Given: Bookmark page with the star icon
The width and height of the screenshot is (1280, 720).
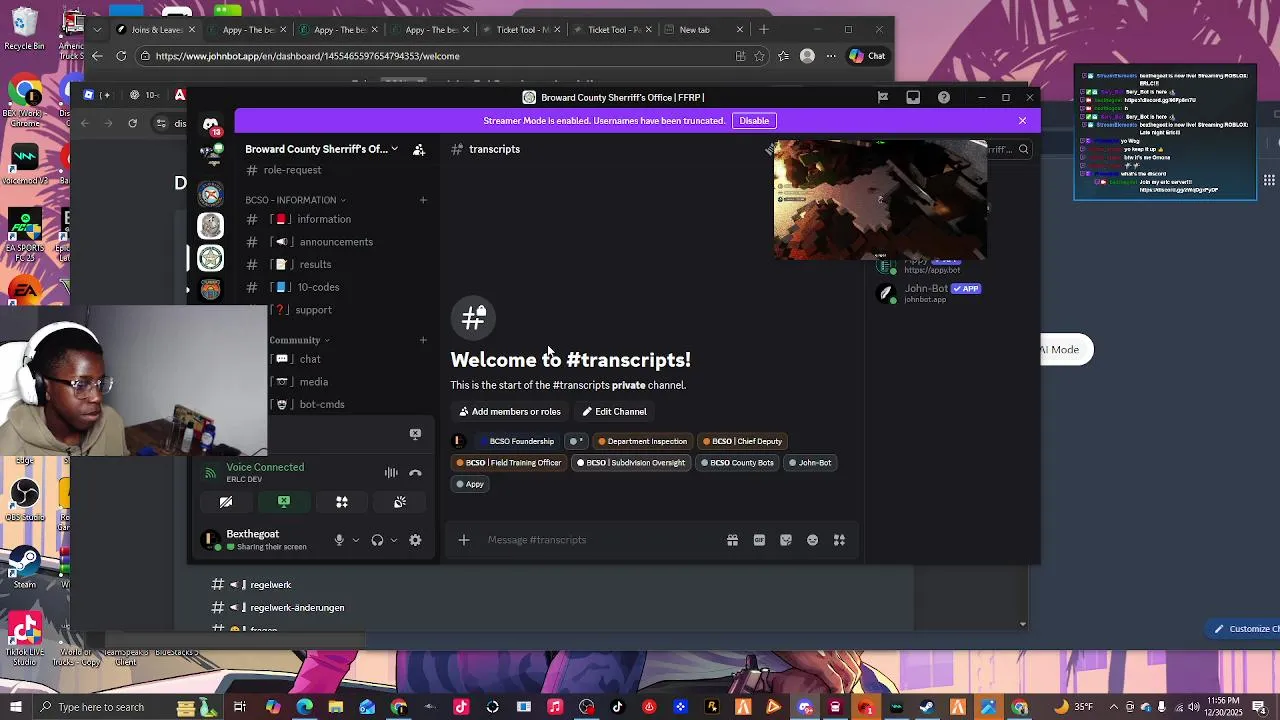Looking at the screenshot, I should [x=760, y=56].
